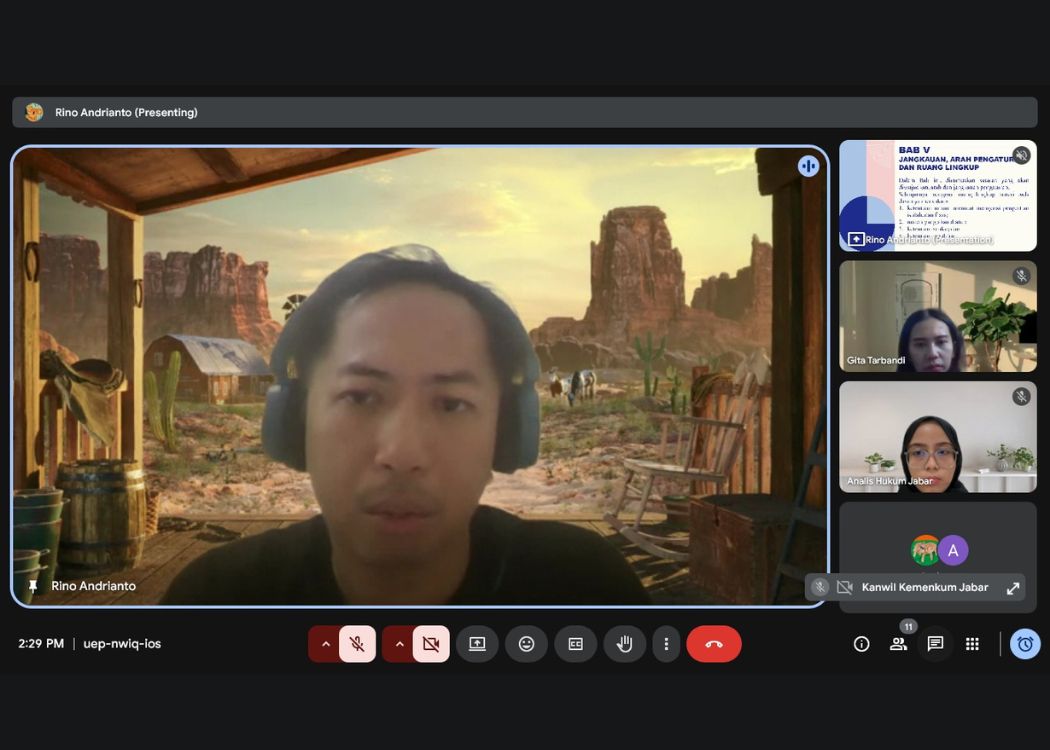Expand Kanwil Kemenkum Jabar tile to fullscreen
This screenshot has width=1050, height=750.
(1013, 588)
